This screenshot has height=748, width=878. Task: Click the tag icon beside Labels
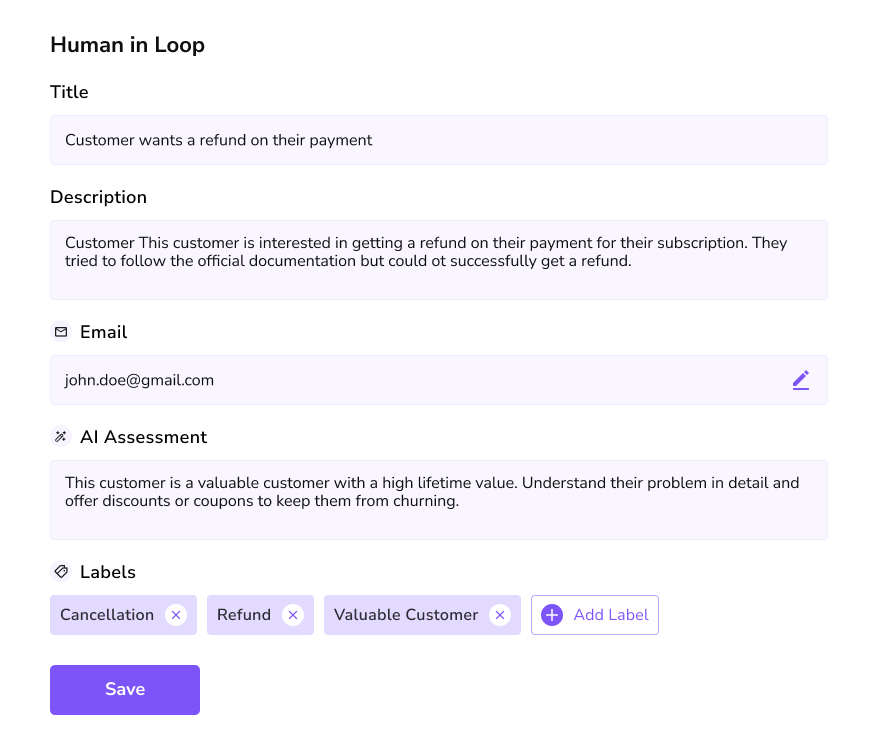coord(61,572)
